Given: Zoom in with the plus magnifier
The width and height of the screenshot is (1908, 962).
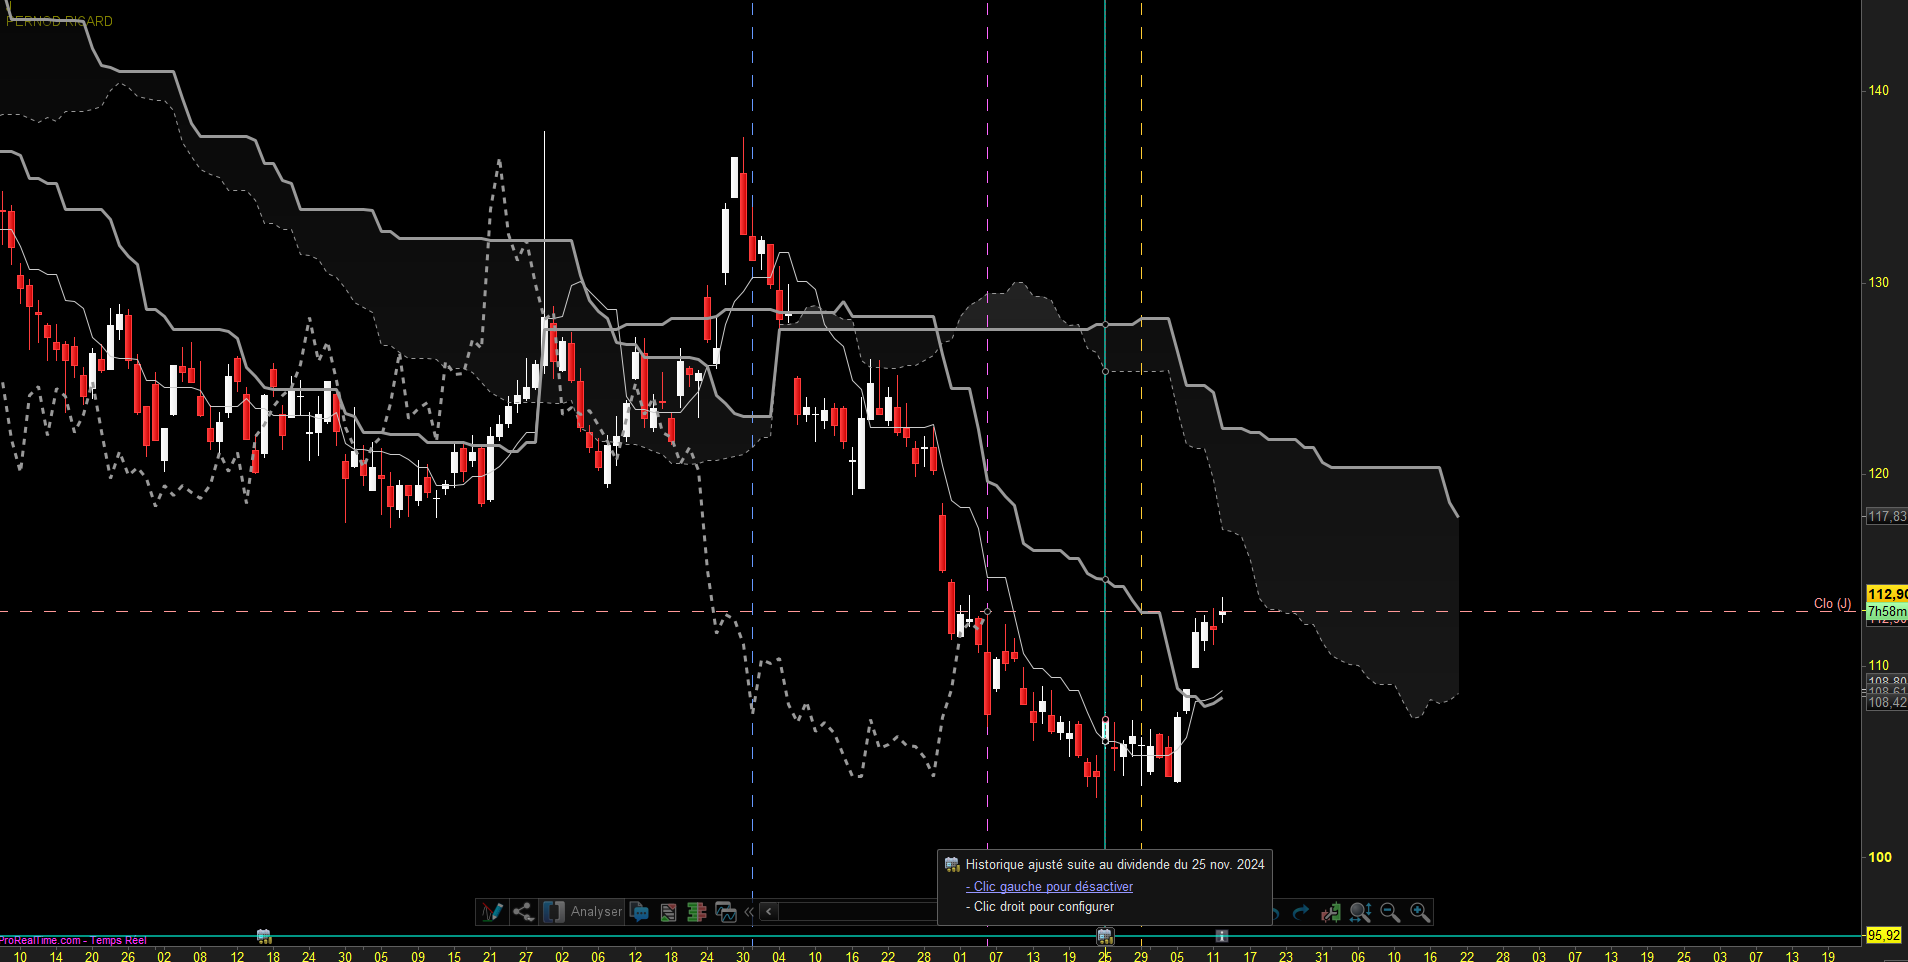Looking at the screenshot, I should click(1420, 912).
